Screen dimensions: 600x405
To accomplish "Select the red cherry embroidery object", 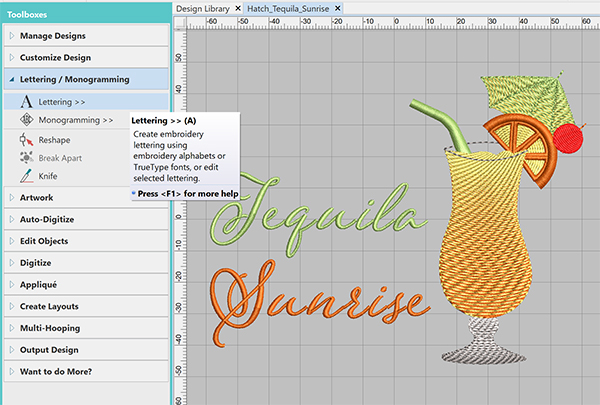I will (567, 139).
